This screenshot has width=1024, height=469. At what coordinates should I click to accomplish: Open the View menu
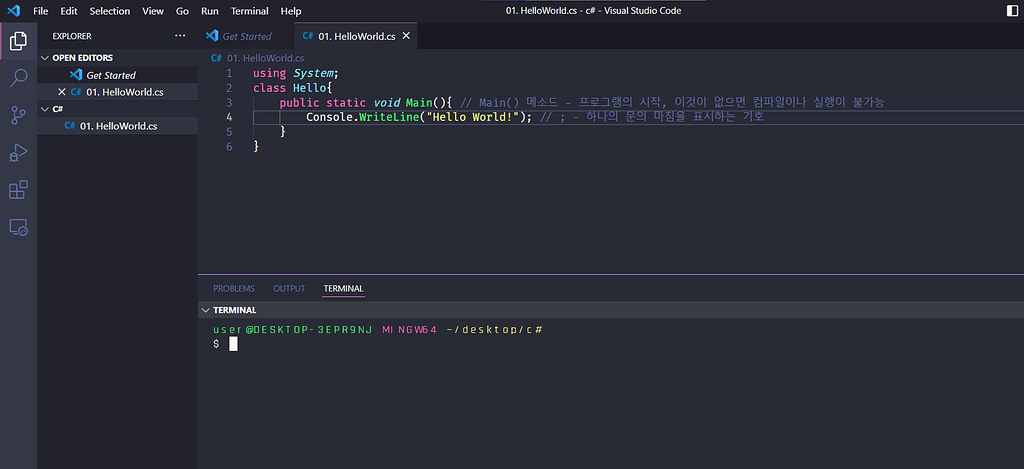tap(153, 11)
